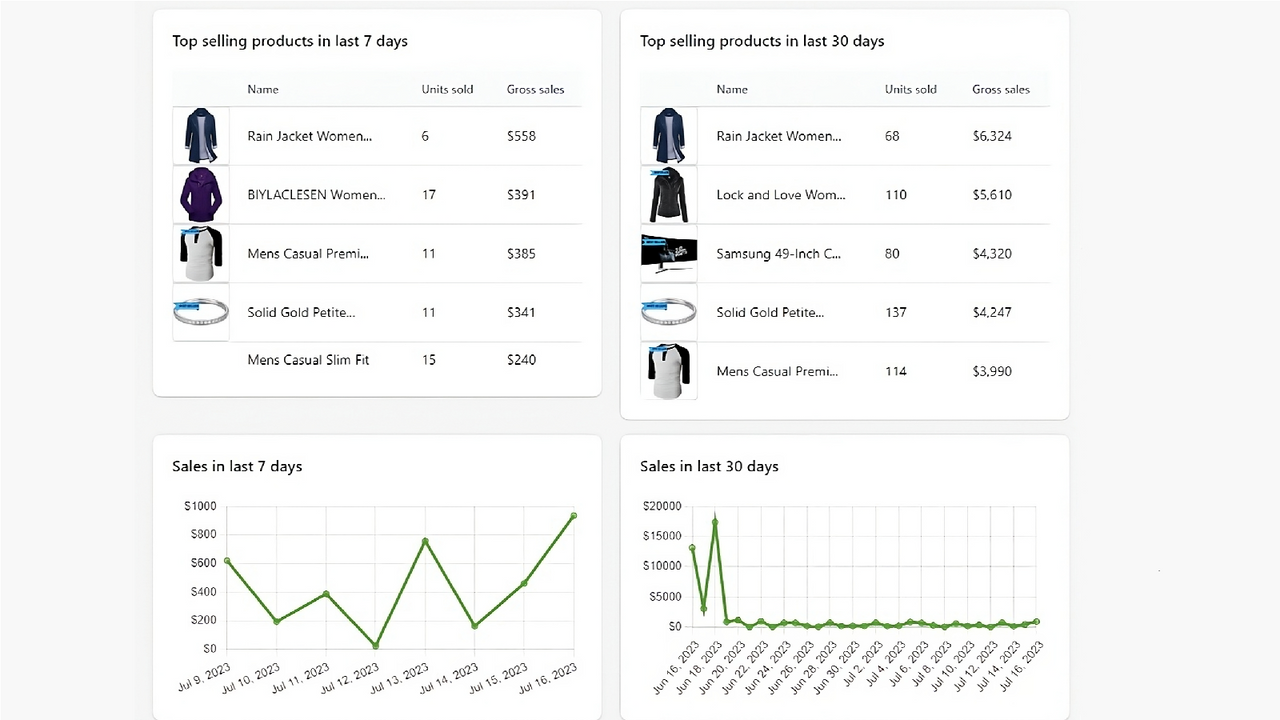The image size is (1280, 720).
Task: Click $4,247 gross sales value
Action: pos(992,312)
